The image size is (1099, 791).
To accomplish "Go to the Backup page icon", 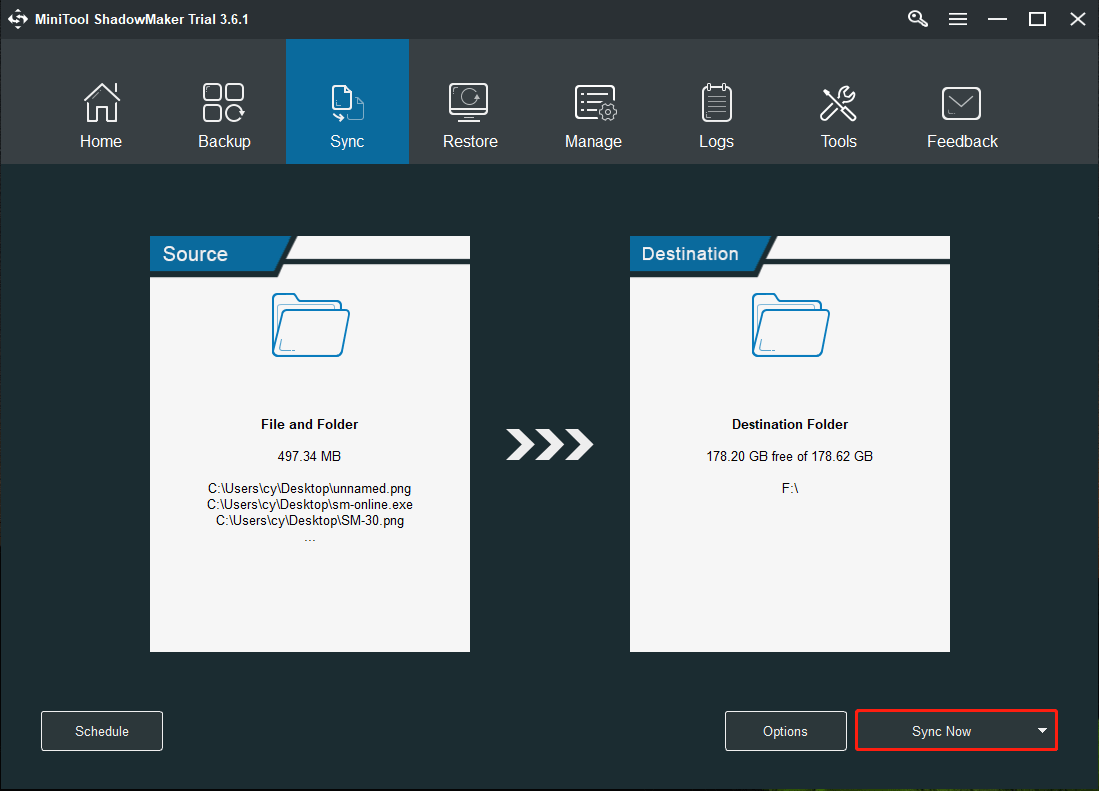I will 224,104.
